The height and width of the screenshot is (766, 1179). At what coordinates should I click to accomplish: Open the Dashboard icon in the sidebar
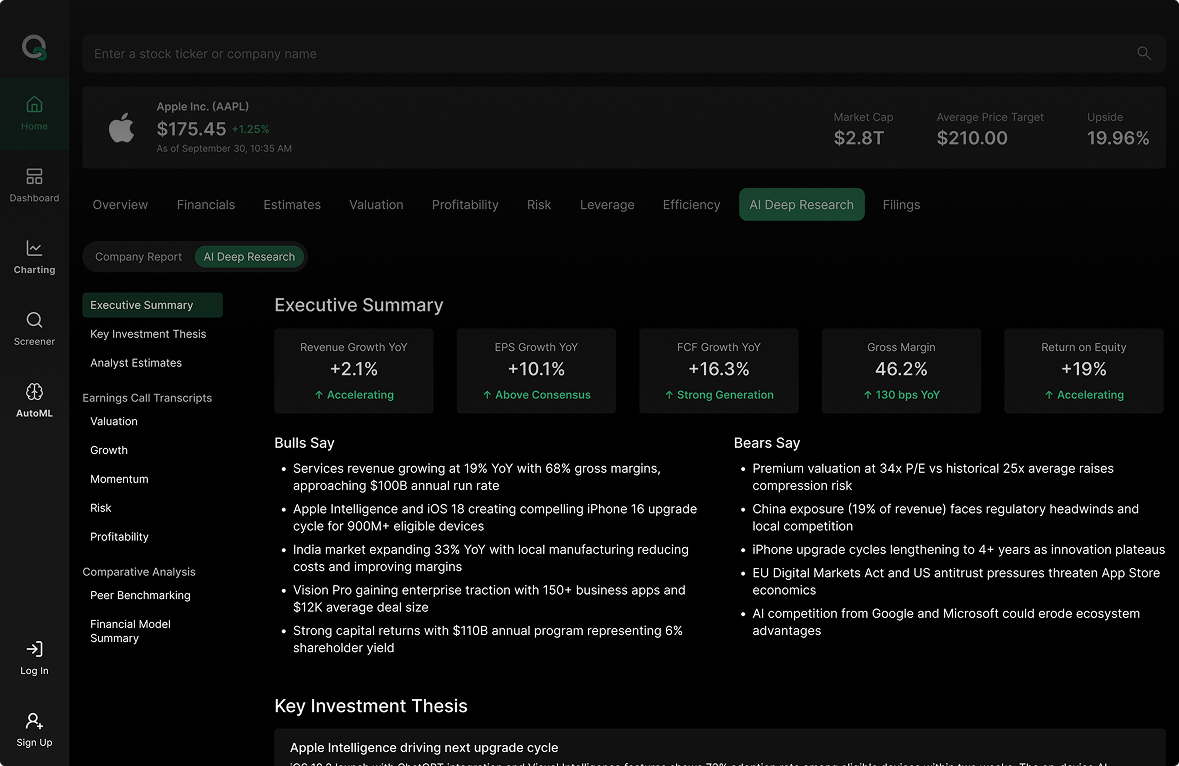34,177
